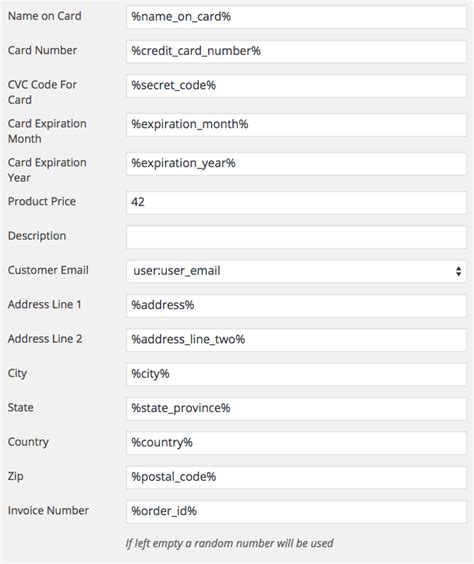Click the Name on Card field
This screenshot has height=564, width=474.
(x=296, y=17)
